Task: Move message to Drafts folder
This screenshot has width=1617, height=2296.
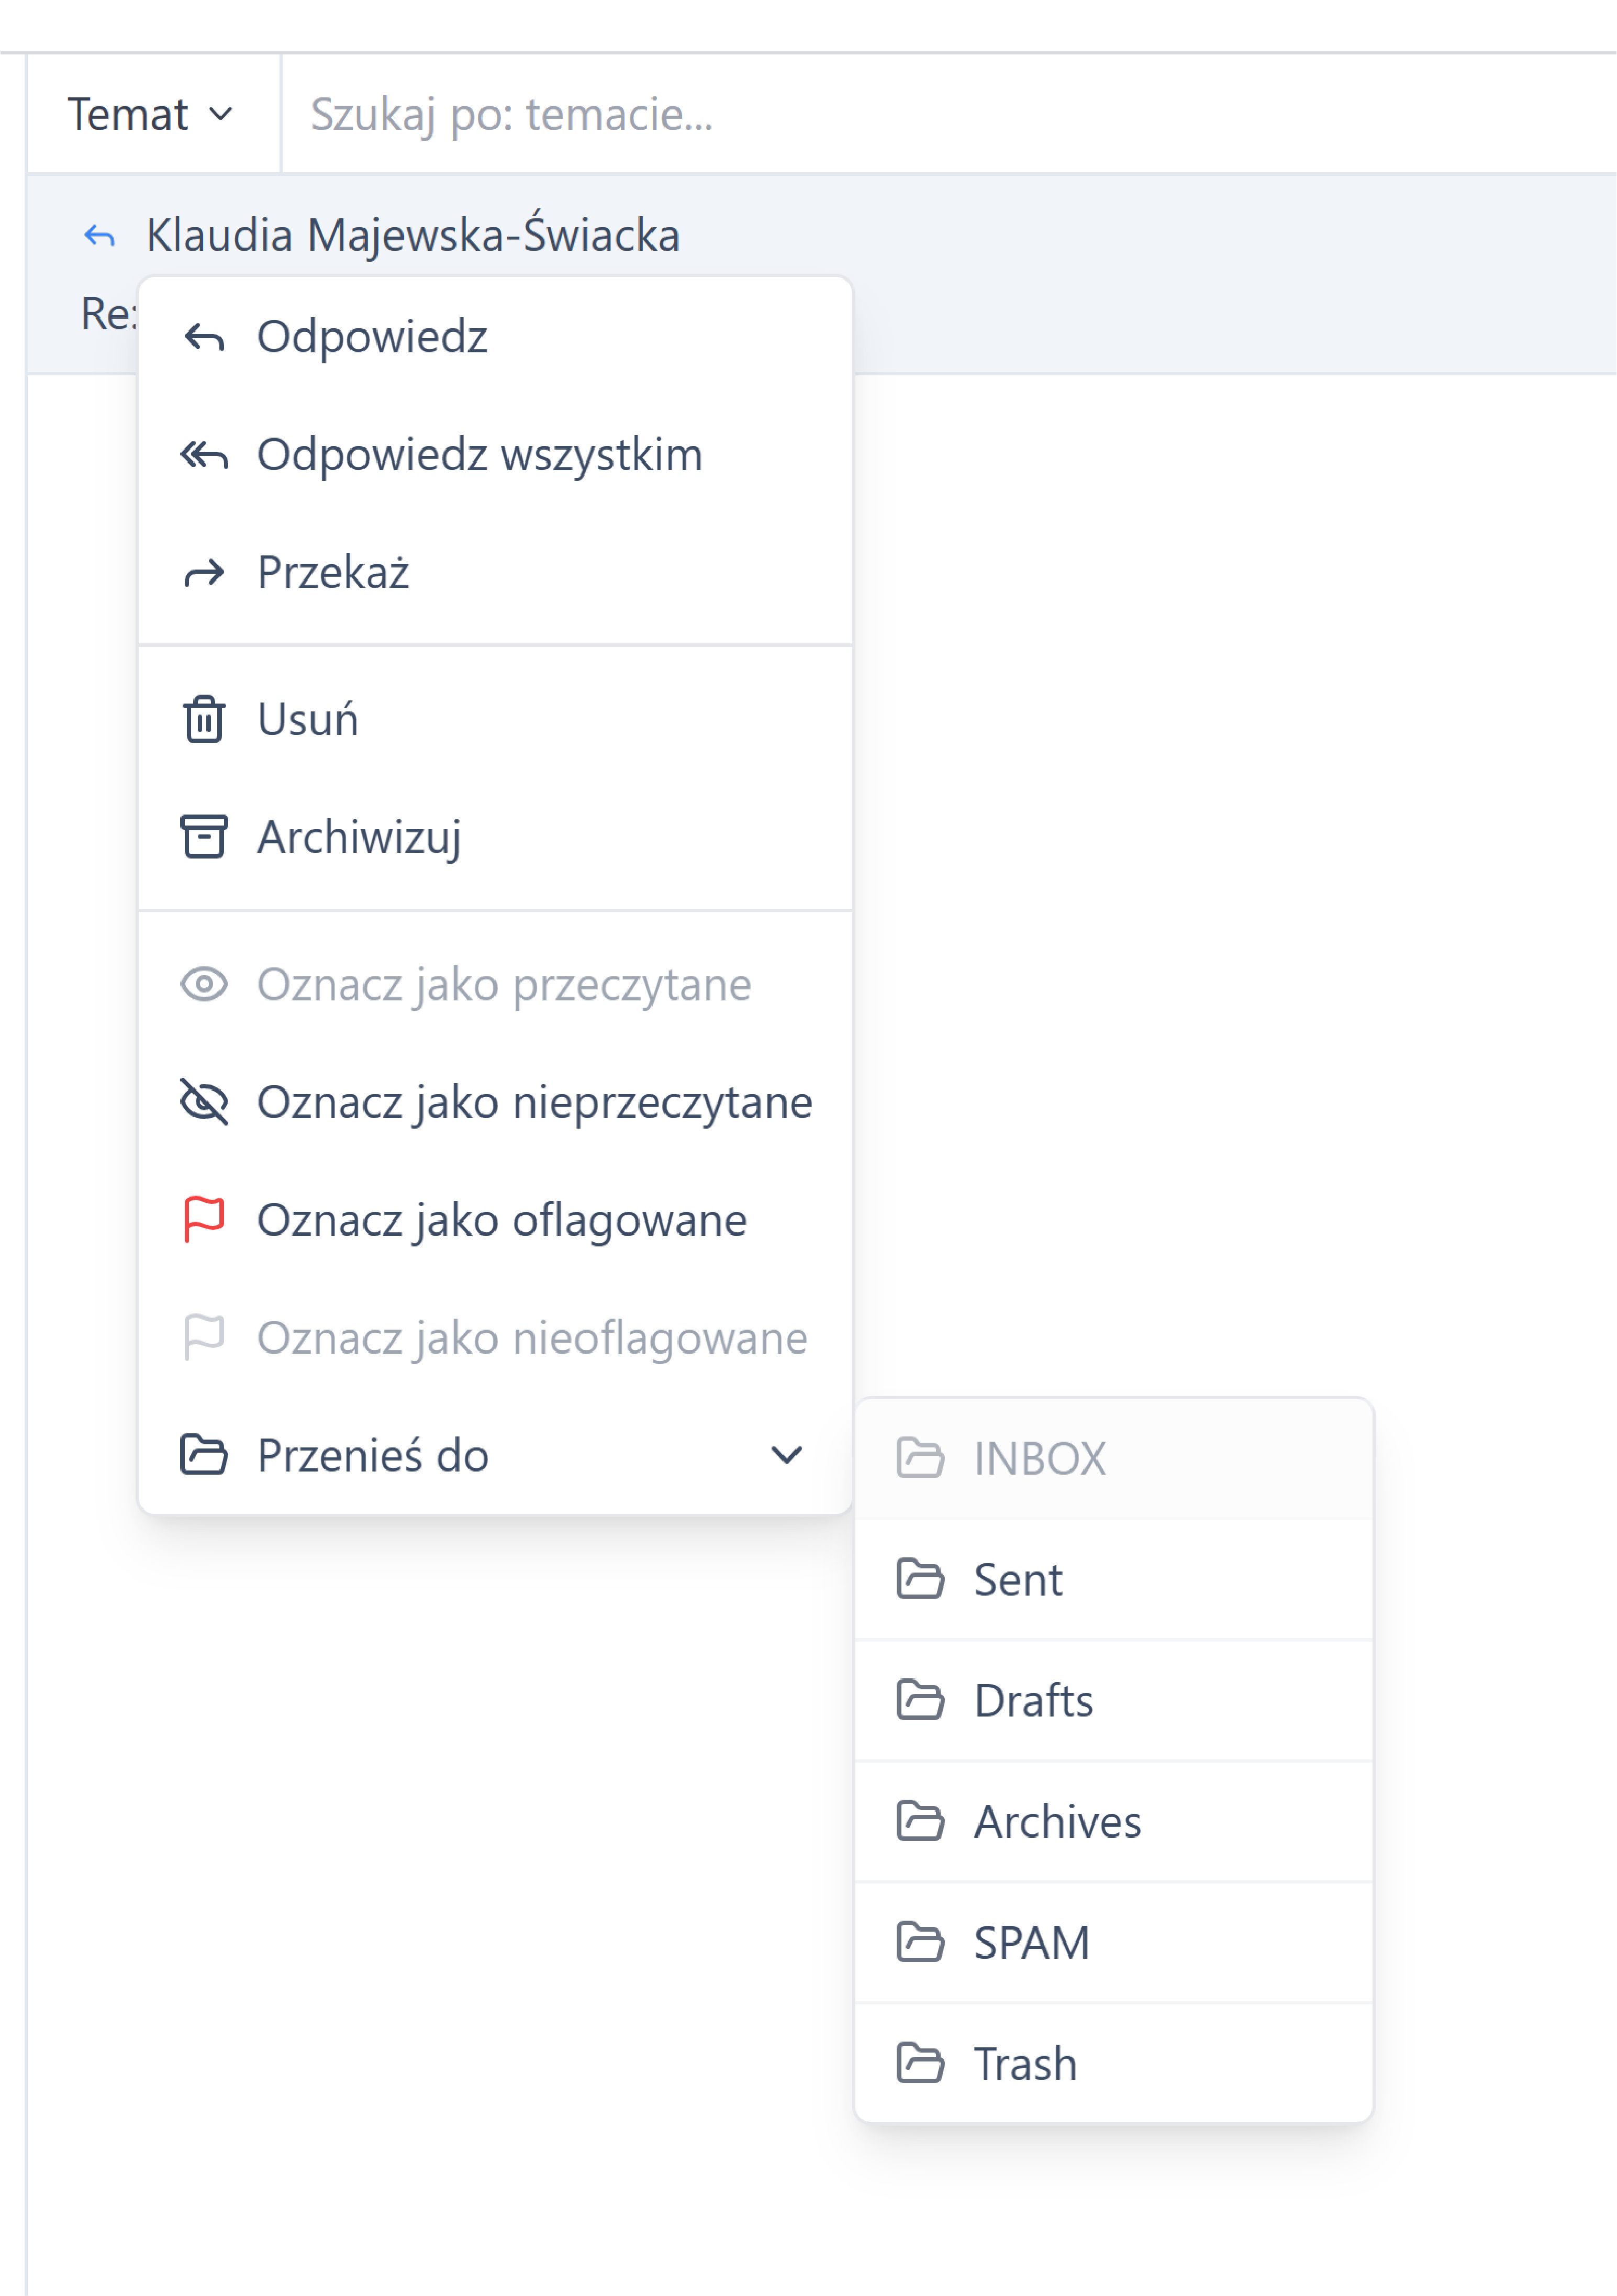Action: 1033,1701
